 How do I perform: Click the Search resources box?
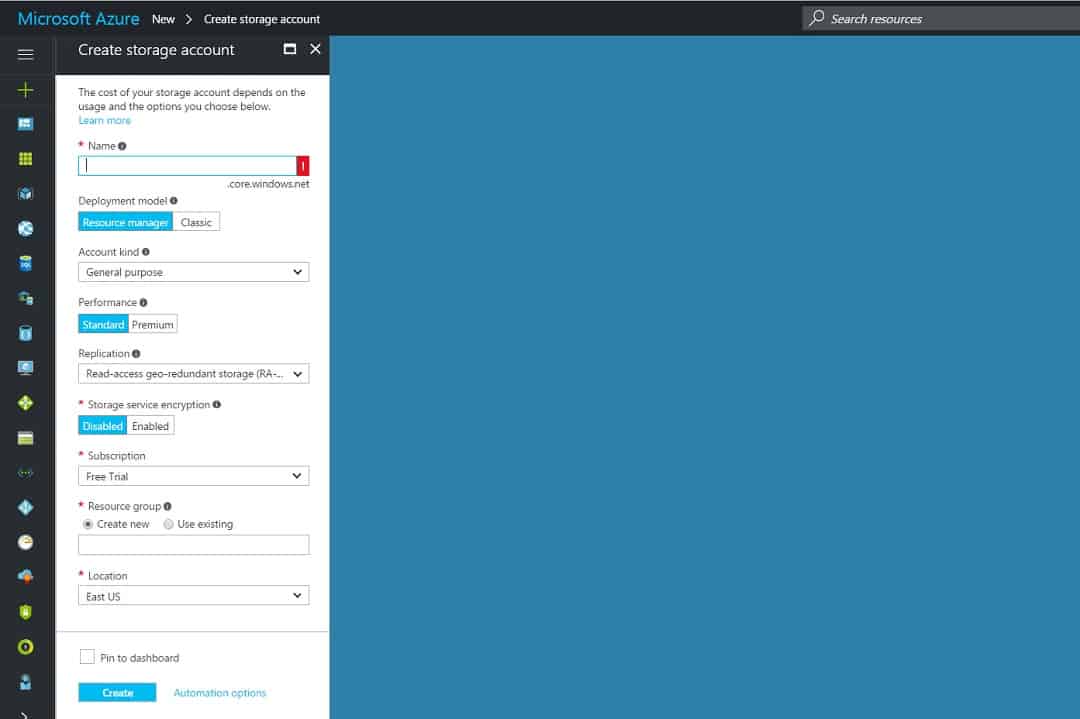[941, 19]
